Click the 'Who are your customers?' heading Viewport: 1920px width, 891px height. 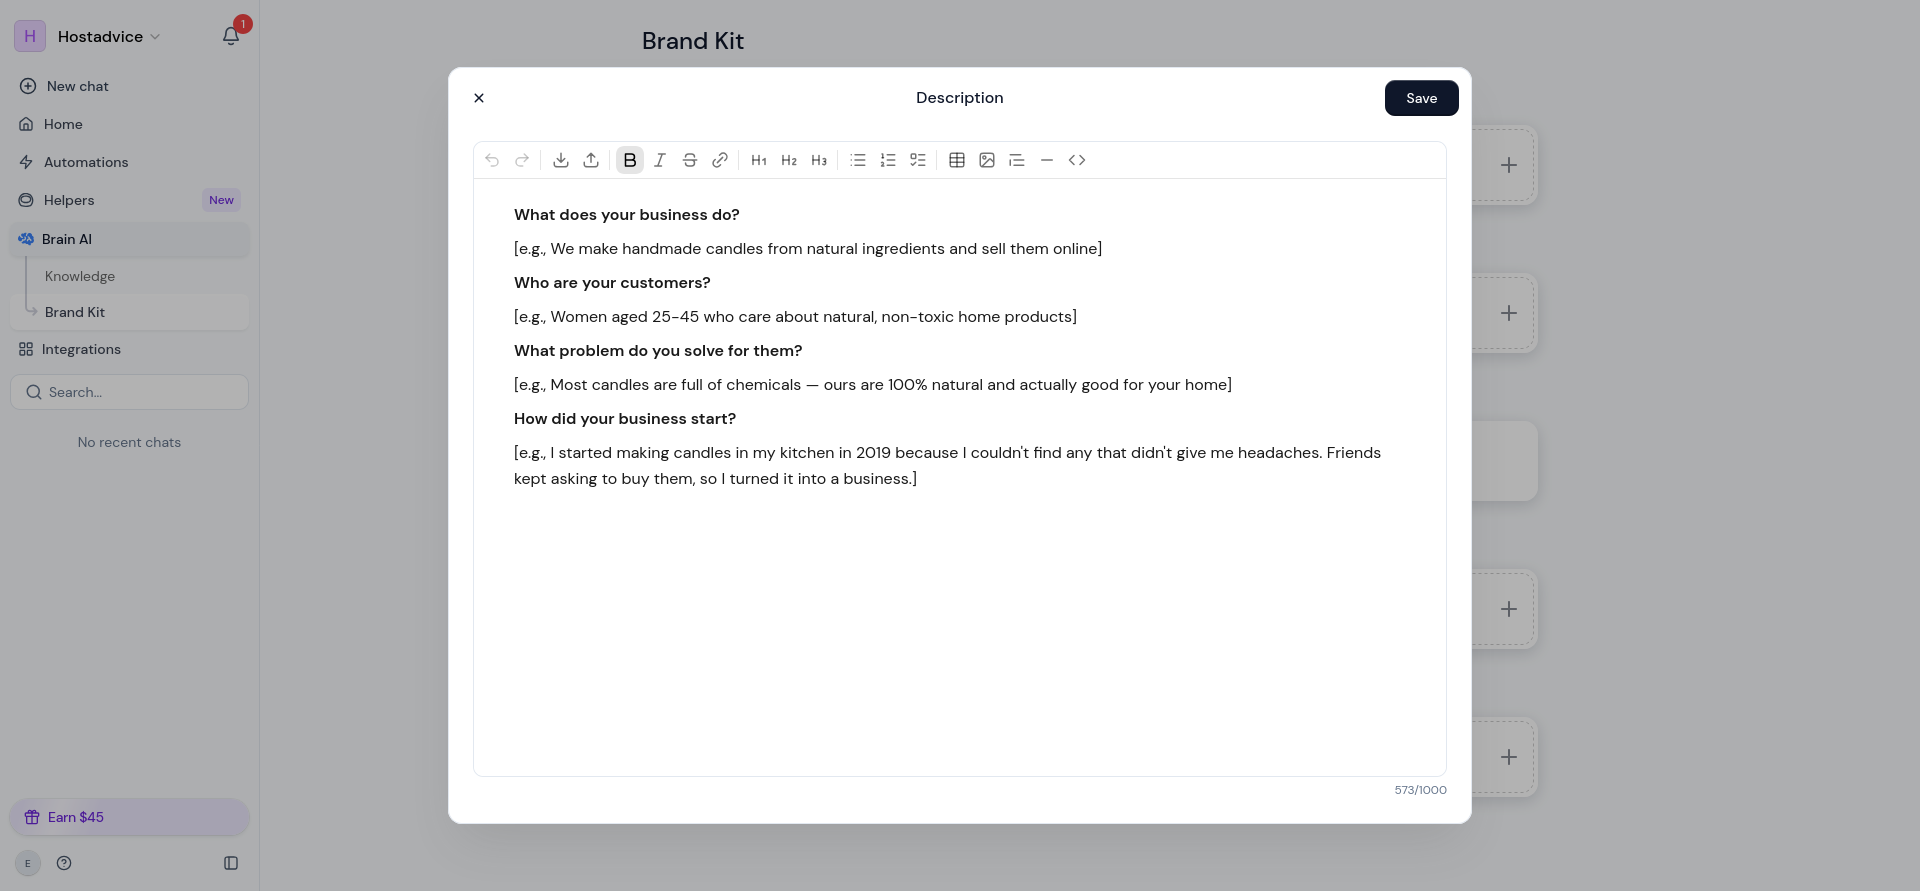[x=612, y=283]
